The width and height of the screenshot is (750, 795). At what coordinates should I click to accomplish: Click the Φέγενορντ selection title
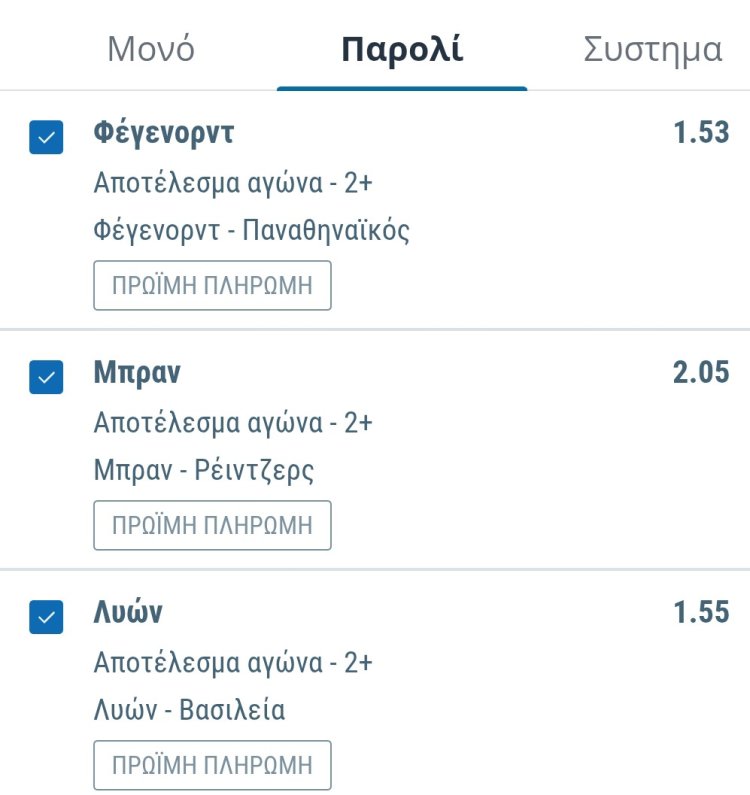(x=163, y=133)
